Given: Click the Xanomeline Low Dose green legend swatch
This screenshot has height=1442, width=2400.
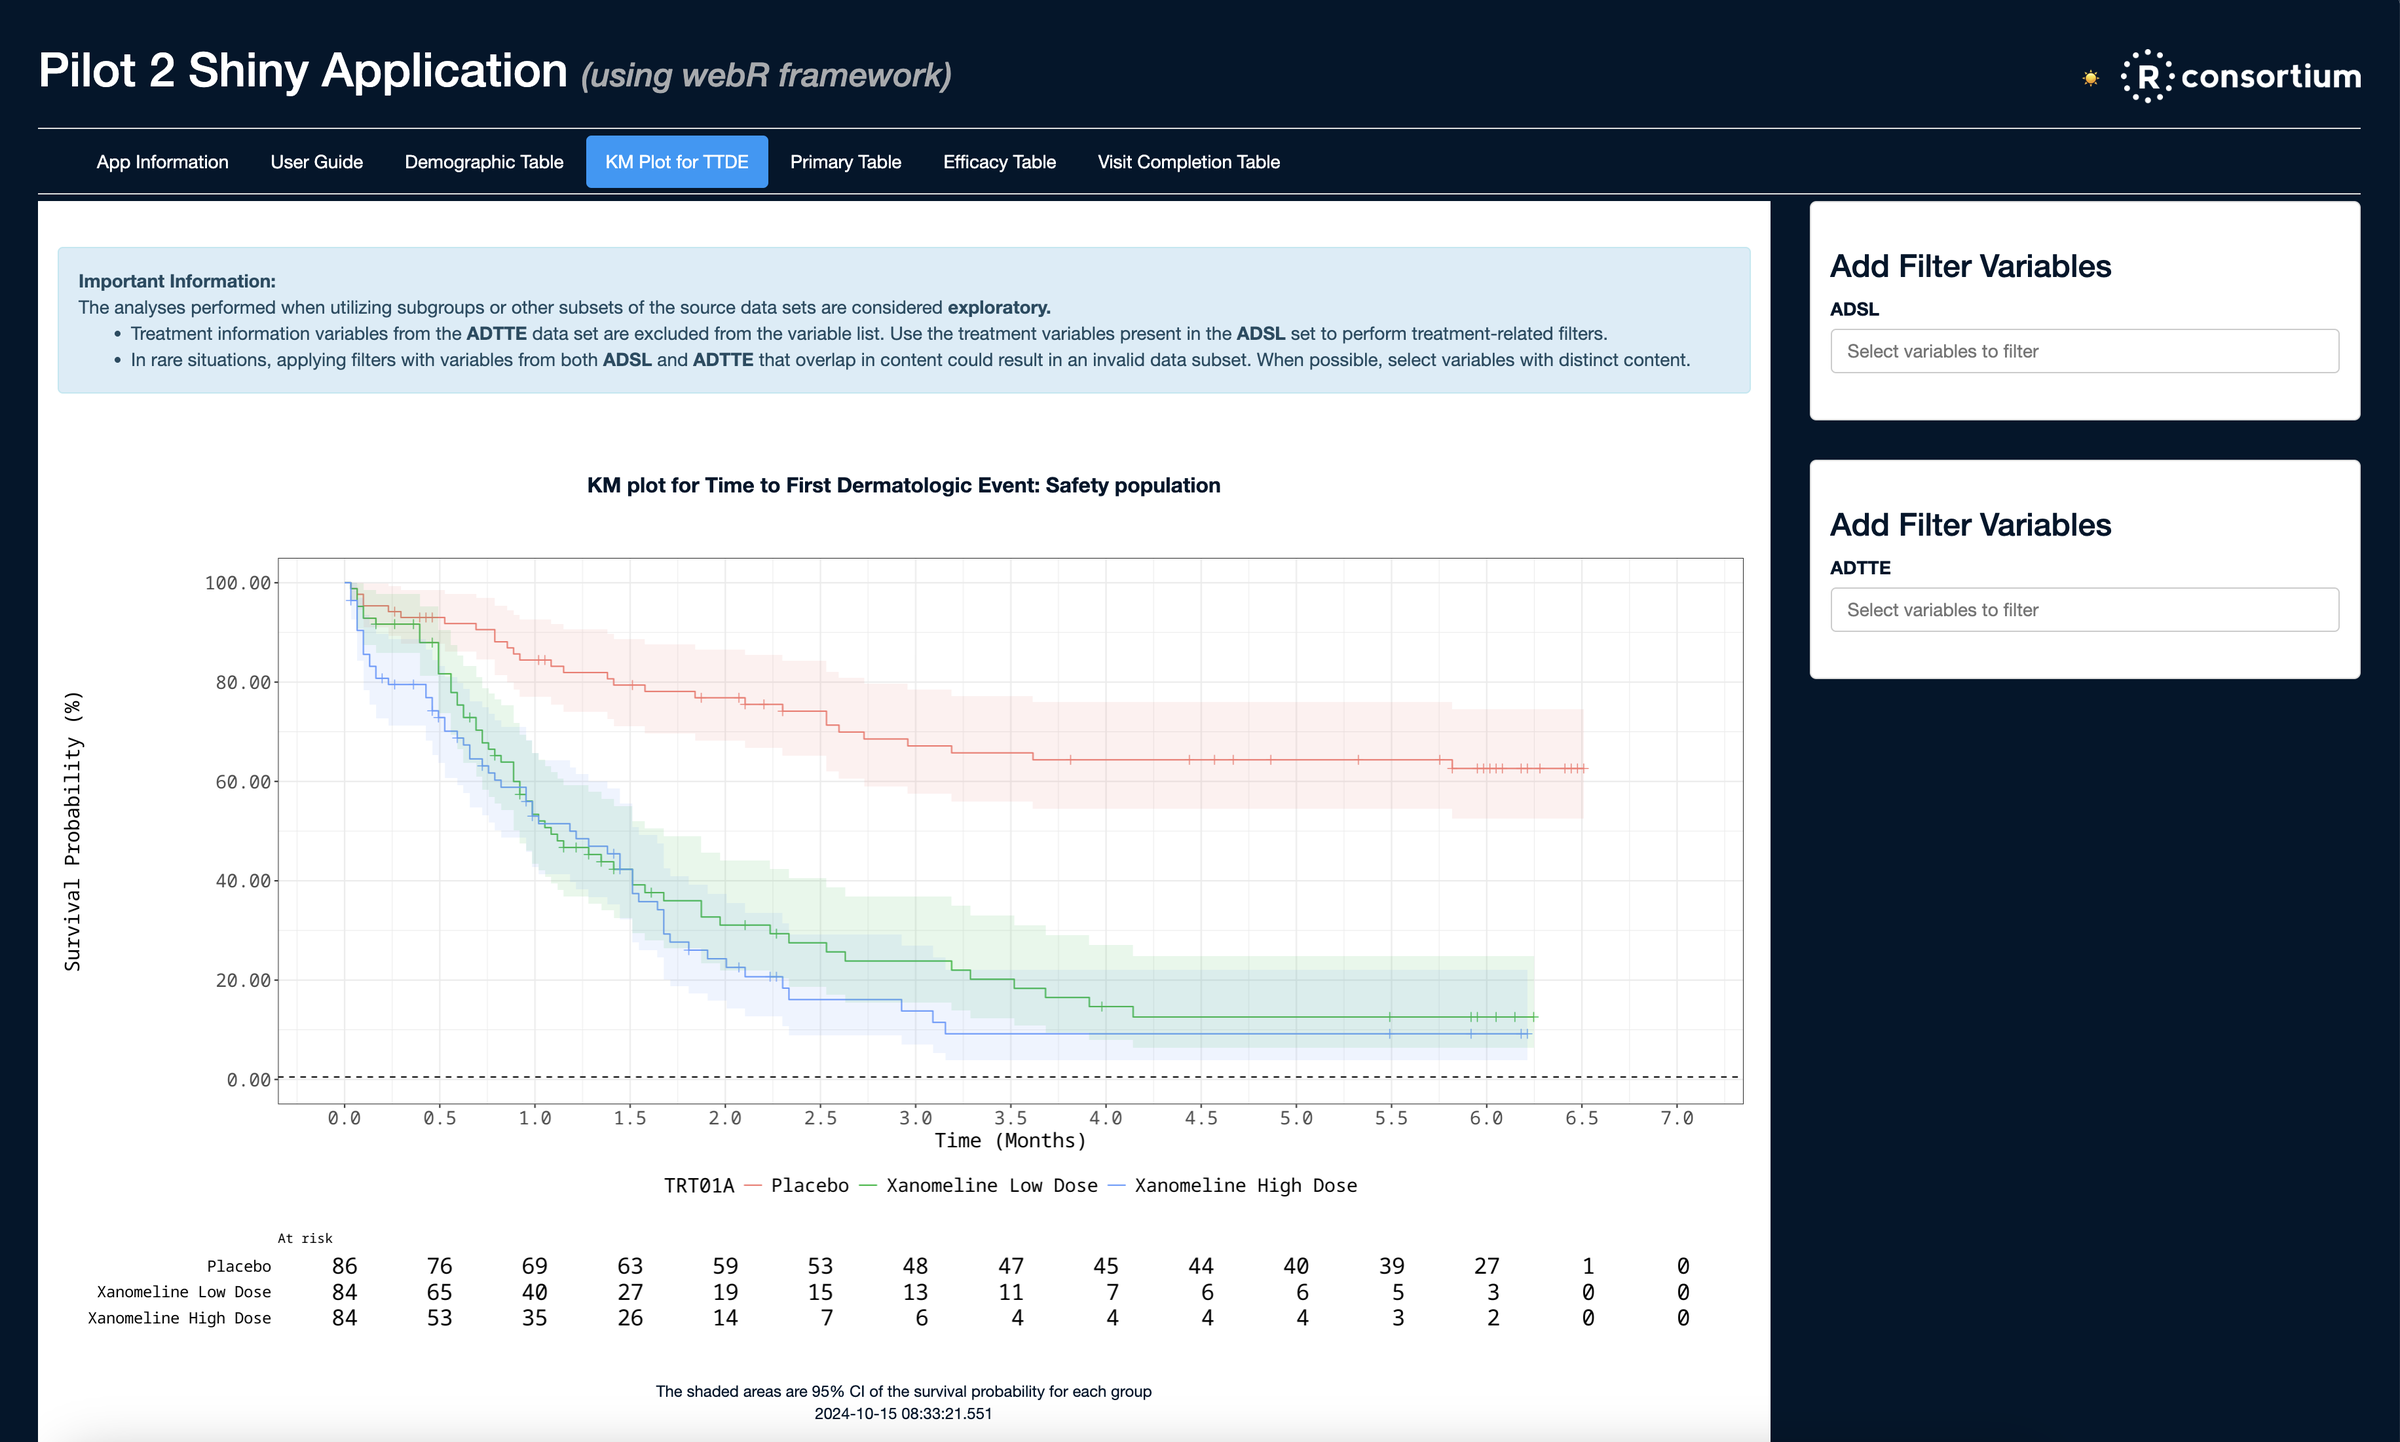Looking at the screenshot, I should [867, 1186].
